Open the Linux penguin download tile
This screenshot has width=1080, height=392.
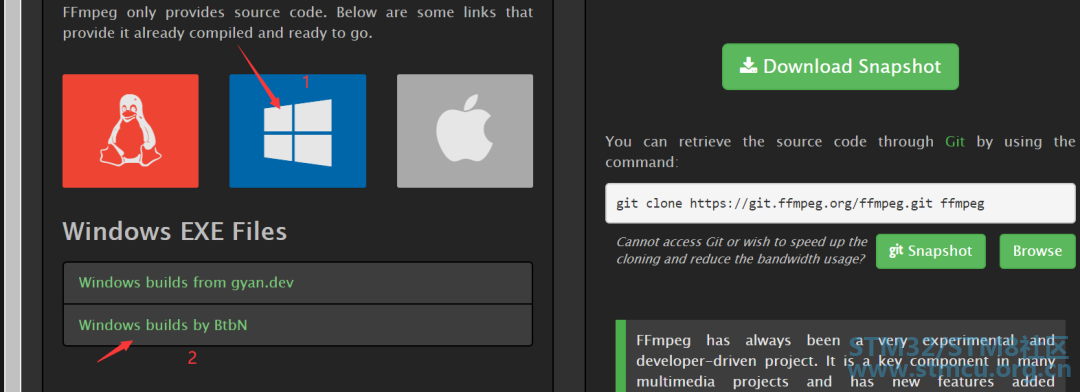coord(131,131)
